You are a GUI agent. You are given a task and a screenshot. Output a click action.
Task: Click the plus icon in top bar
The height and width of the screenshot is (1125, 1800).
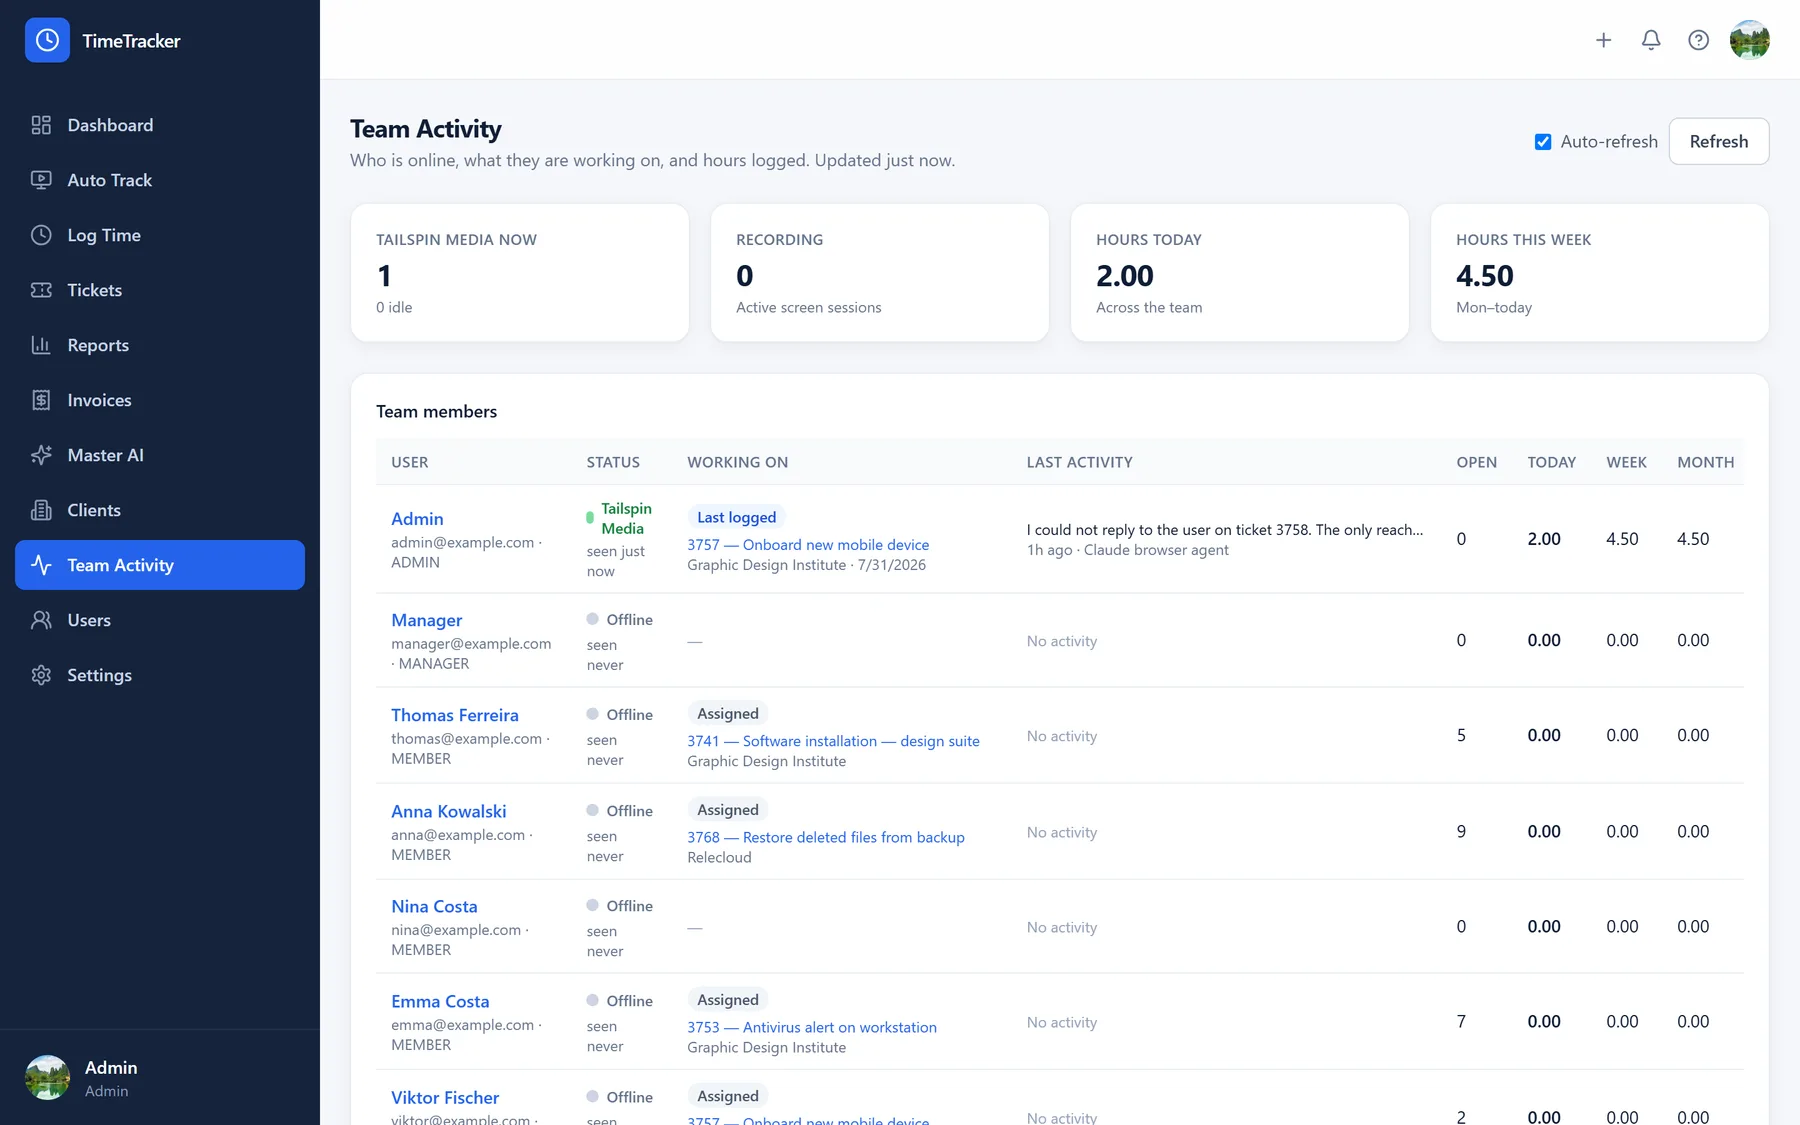coord(1604,40)
